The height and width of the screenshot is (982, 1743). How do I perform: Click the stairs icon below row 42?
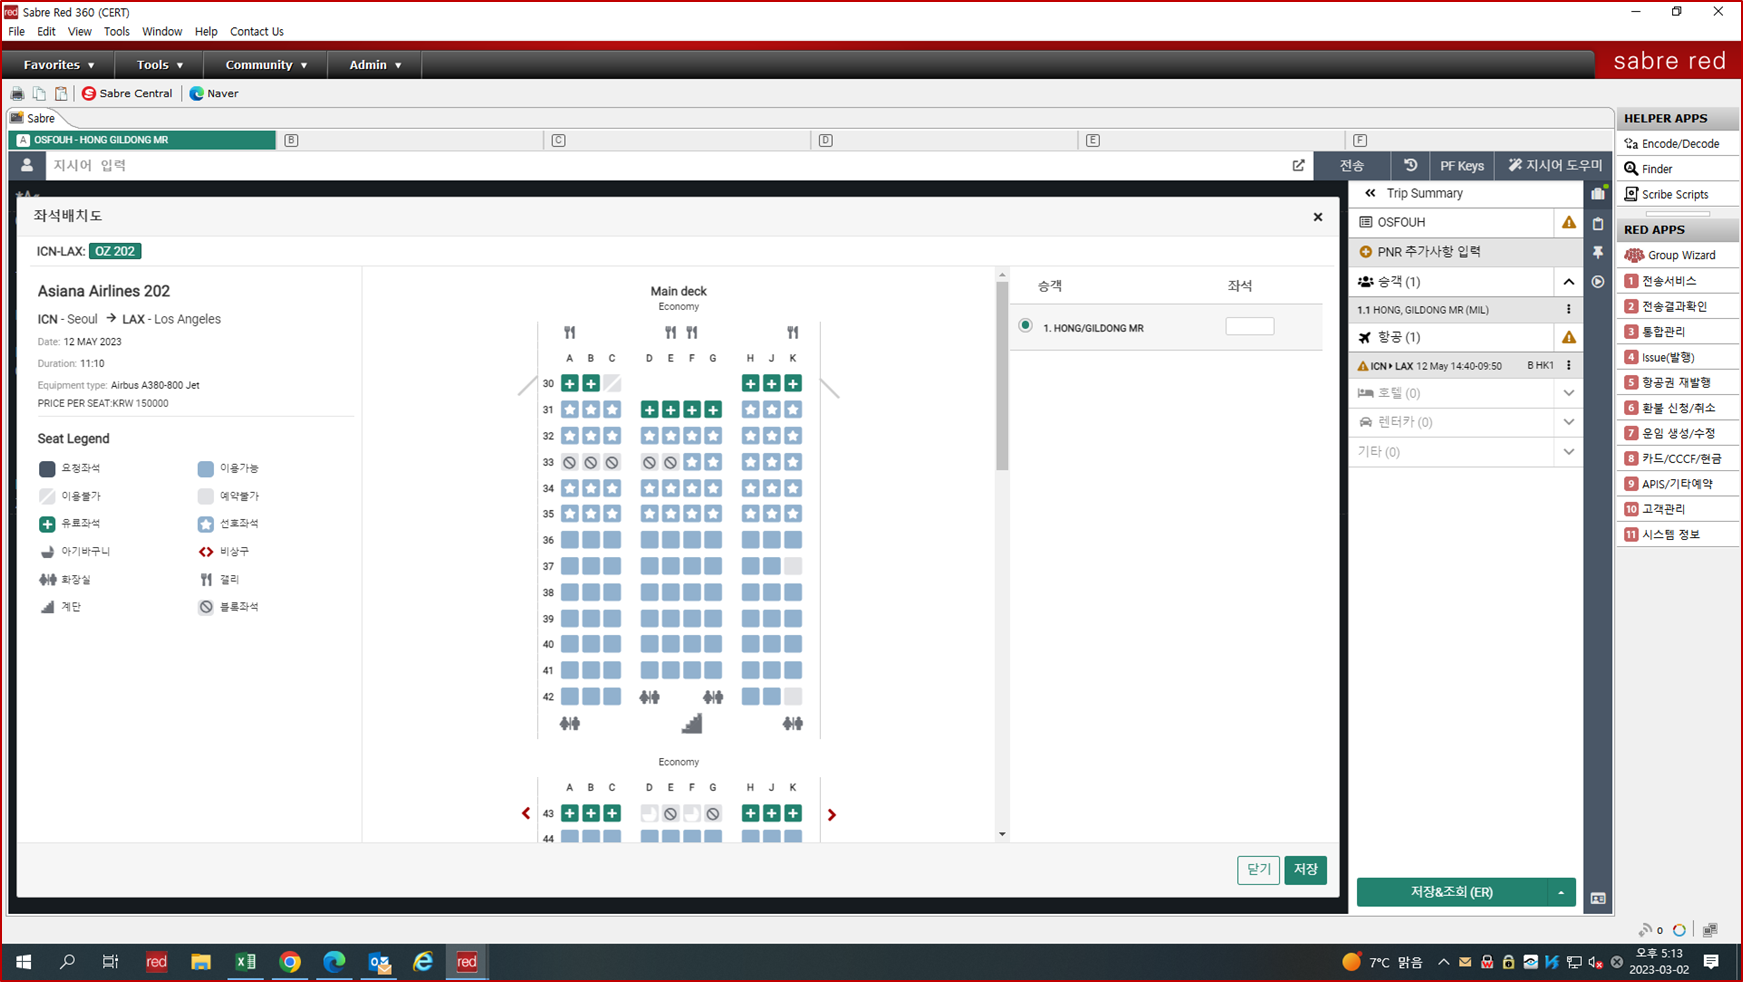pyautogui.click(x=692, y=723)
